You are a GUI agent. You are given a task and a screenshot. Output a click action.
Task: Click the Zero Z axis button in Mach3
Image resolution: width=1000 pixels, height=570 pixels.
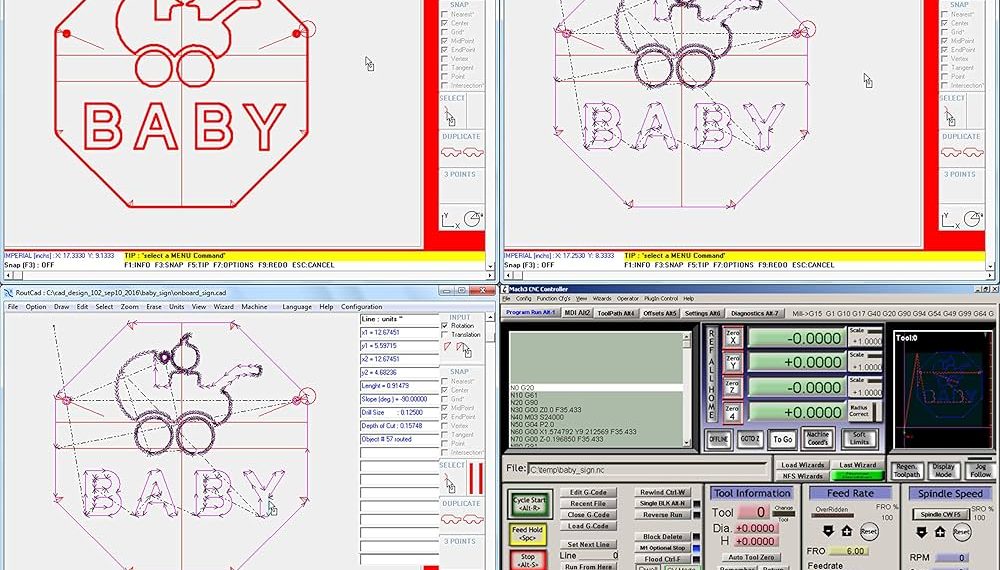pos(732,387)
